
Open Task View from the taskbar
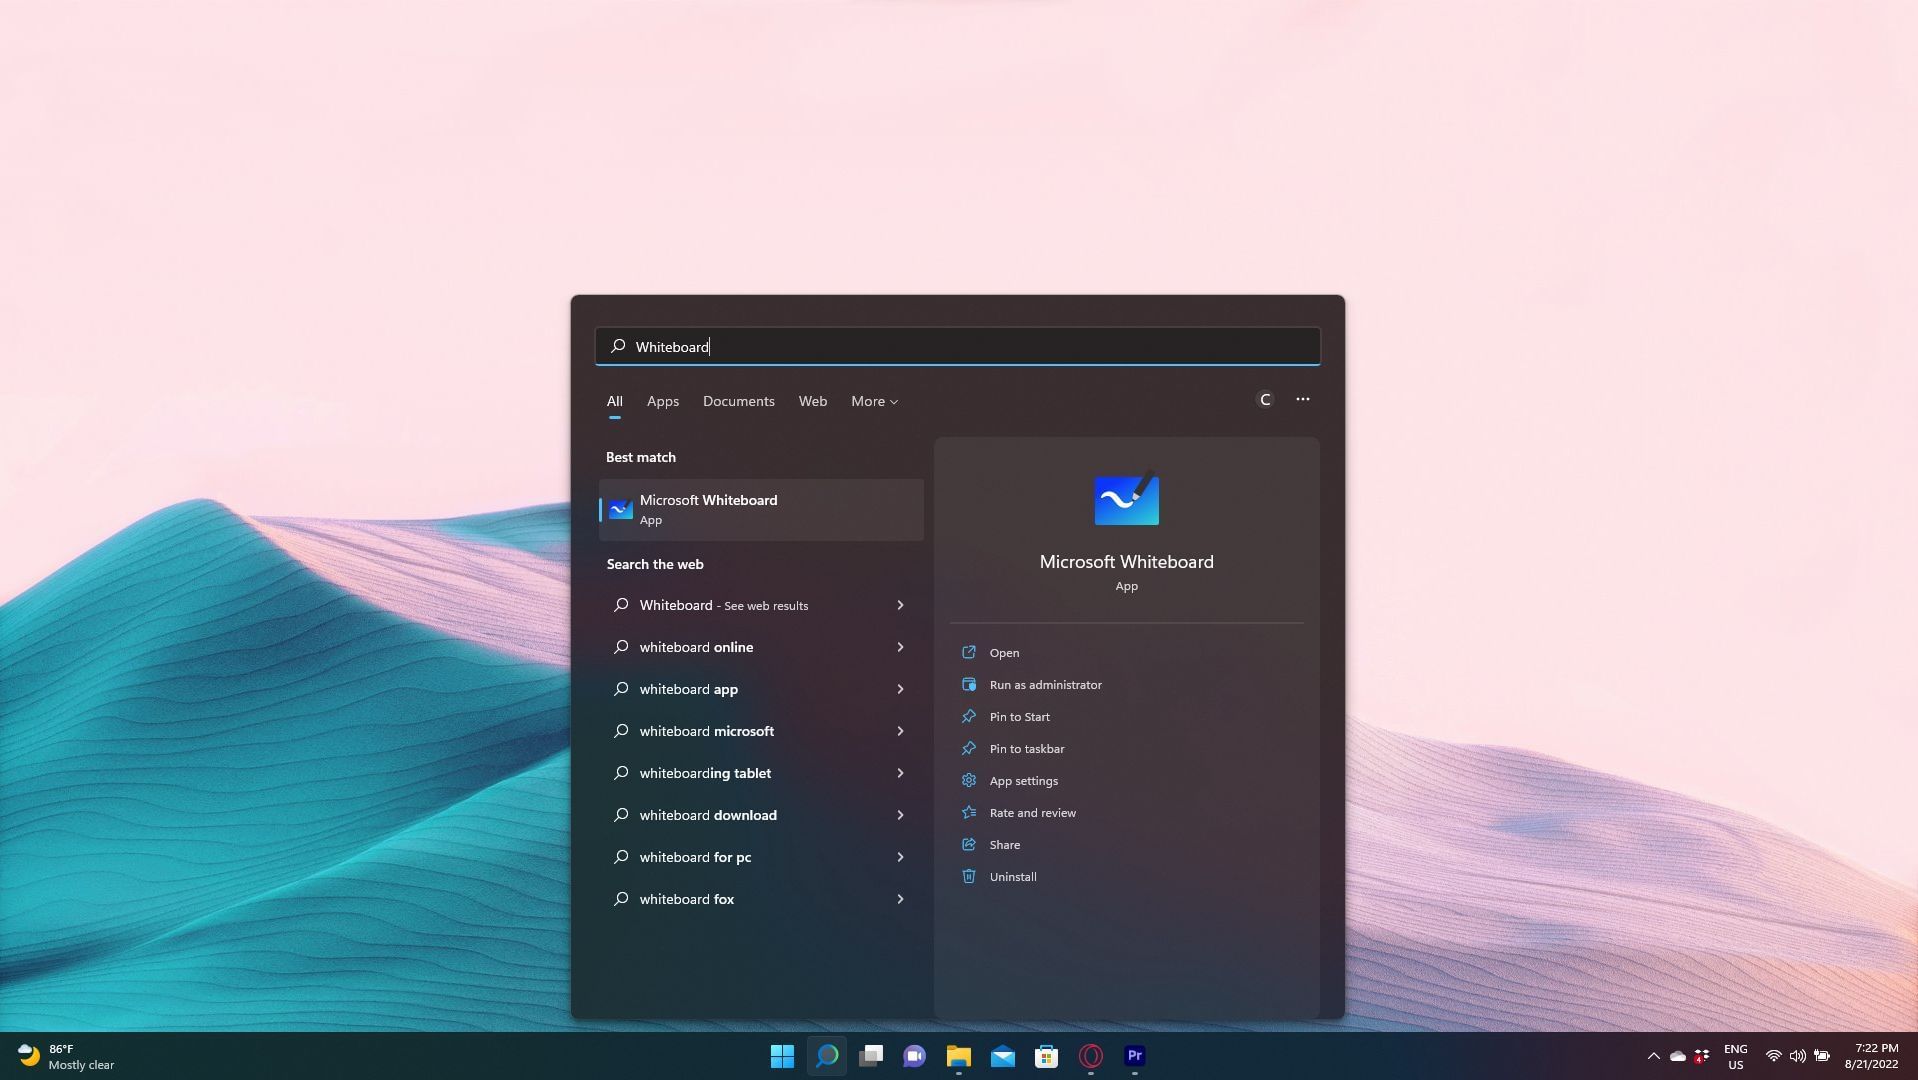(x=870, y=1056)
